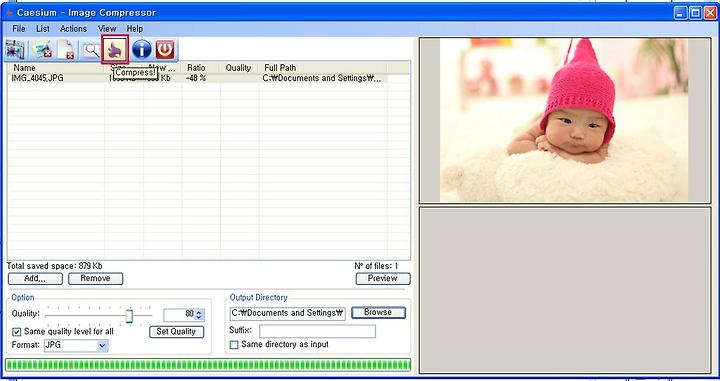Screen dimensions: 720x381
Task: Open the File menu
Action: point(19,28)
